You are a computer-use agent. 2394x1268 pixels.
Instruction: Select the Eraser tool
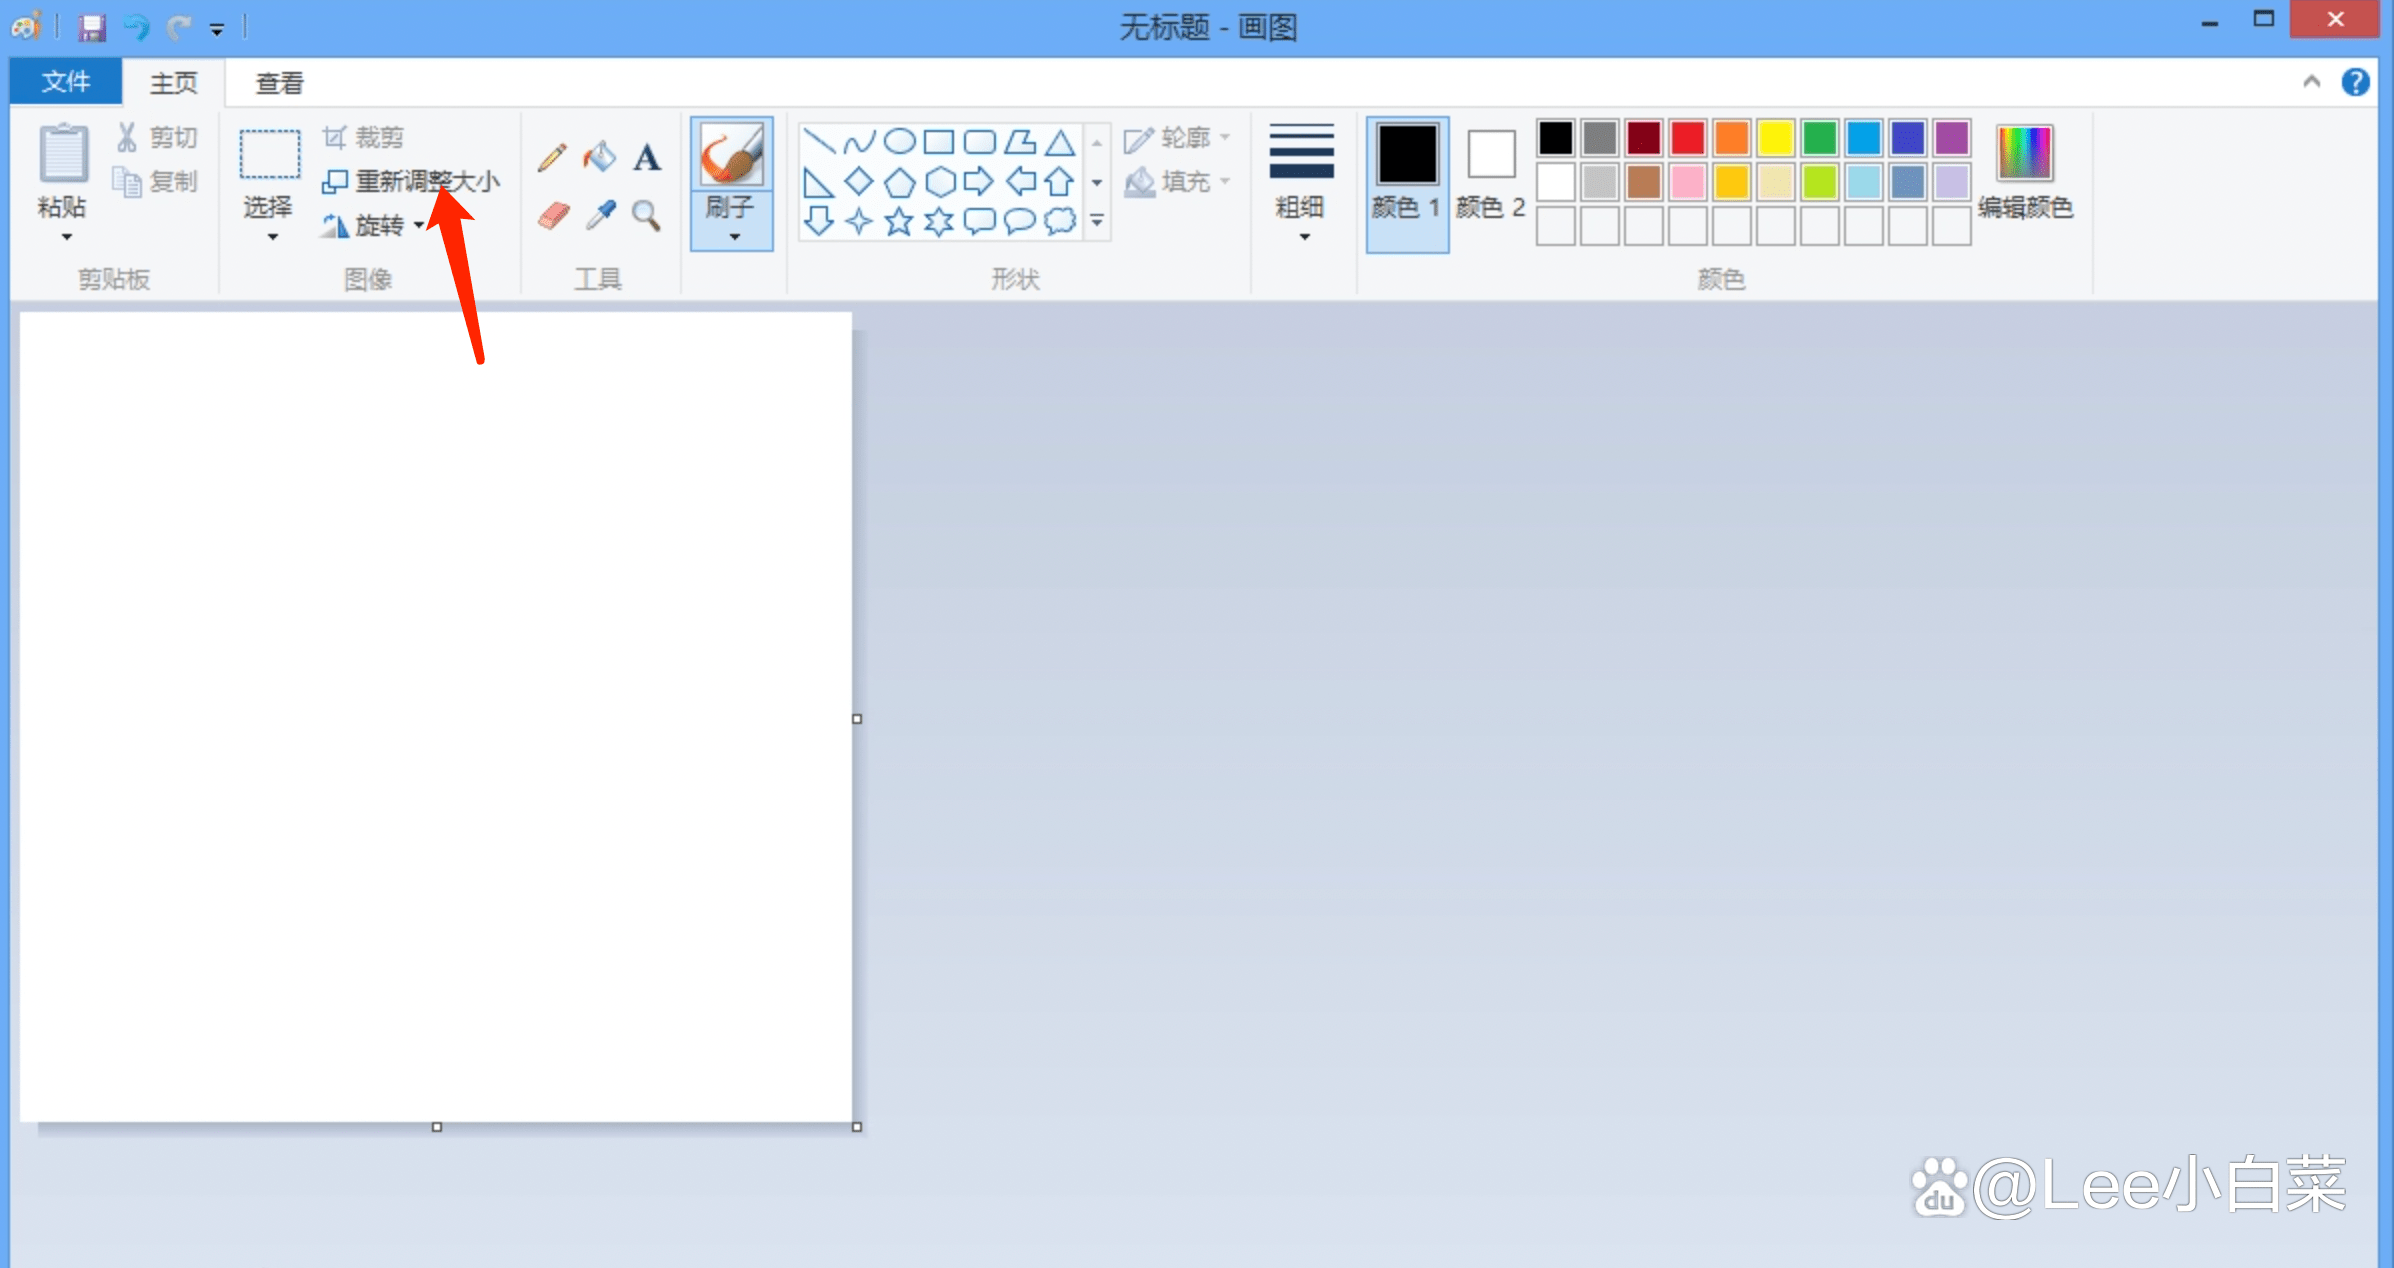coord(553,216)
